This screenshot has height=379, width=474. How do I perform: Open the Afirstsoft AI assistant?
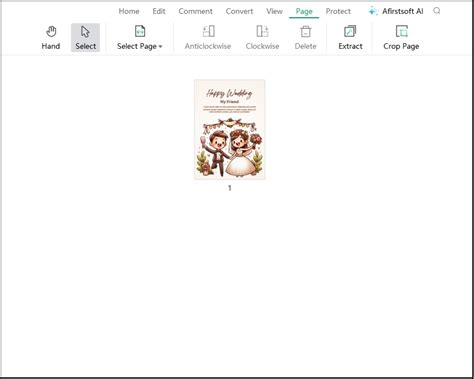pyautogui.click(x=396, y=11)
